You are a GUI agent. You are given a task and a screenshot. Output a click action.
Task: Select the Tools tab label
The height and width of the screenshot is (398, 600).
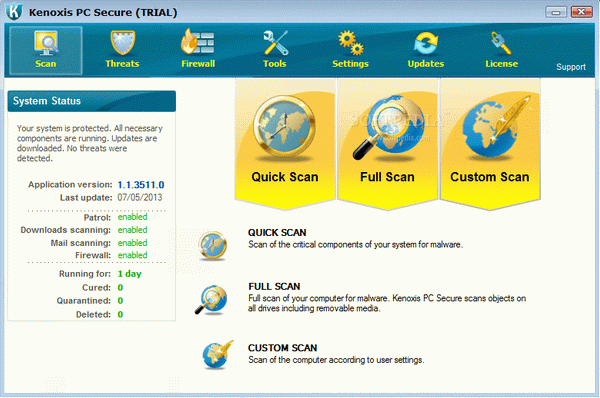pos(274,64)
